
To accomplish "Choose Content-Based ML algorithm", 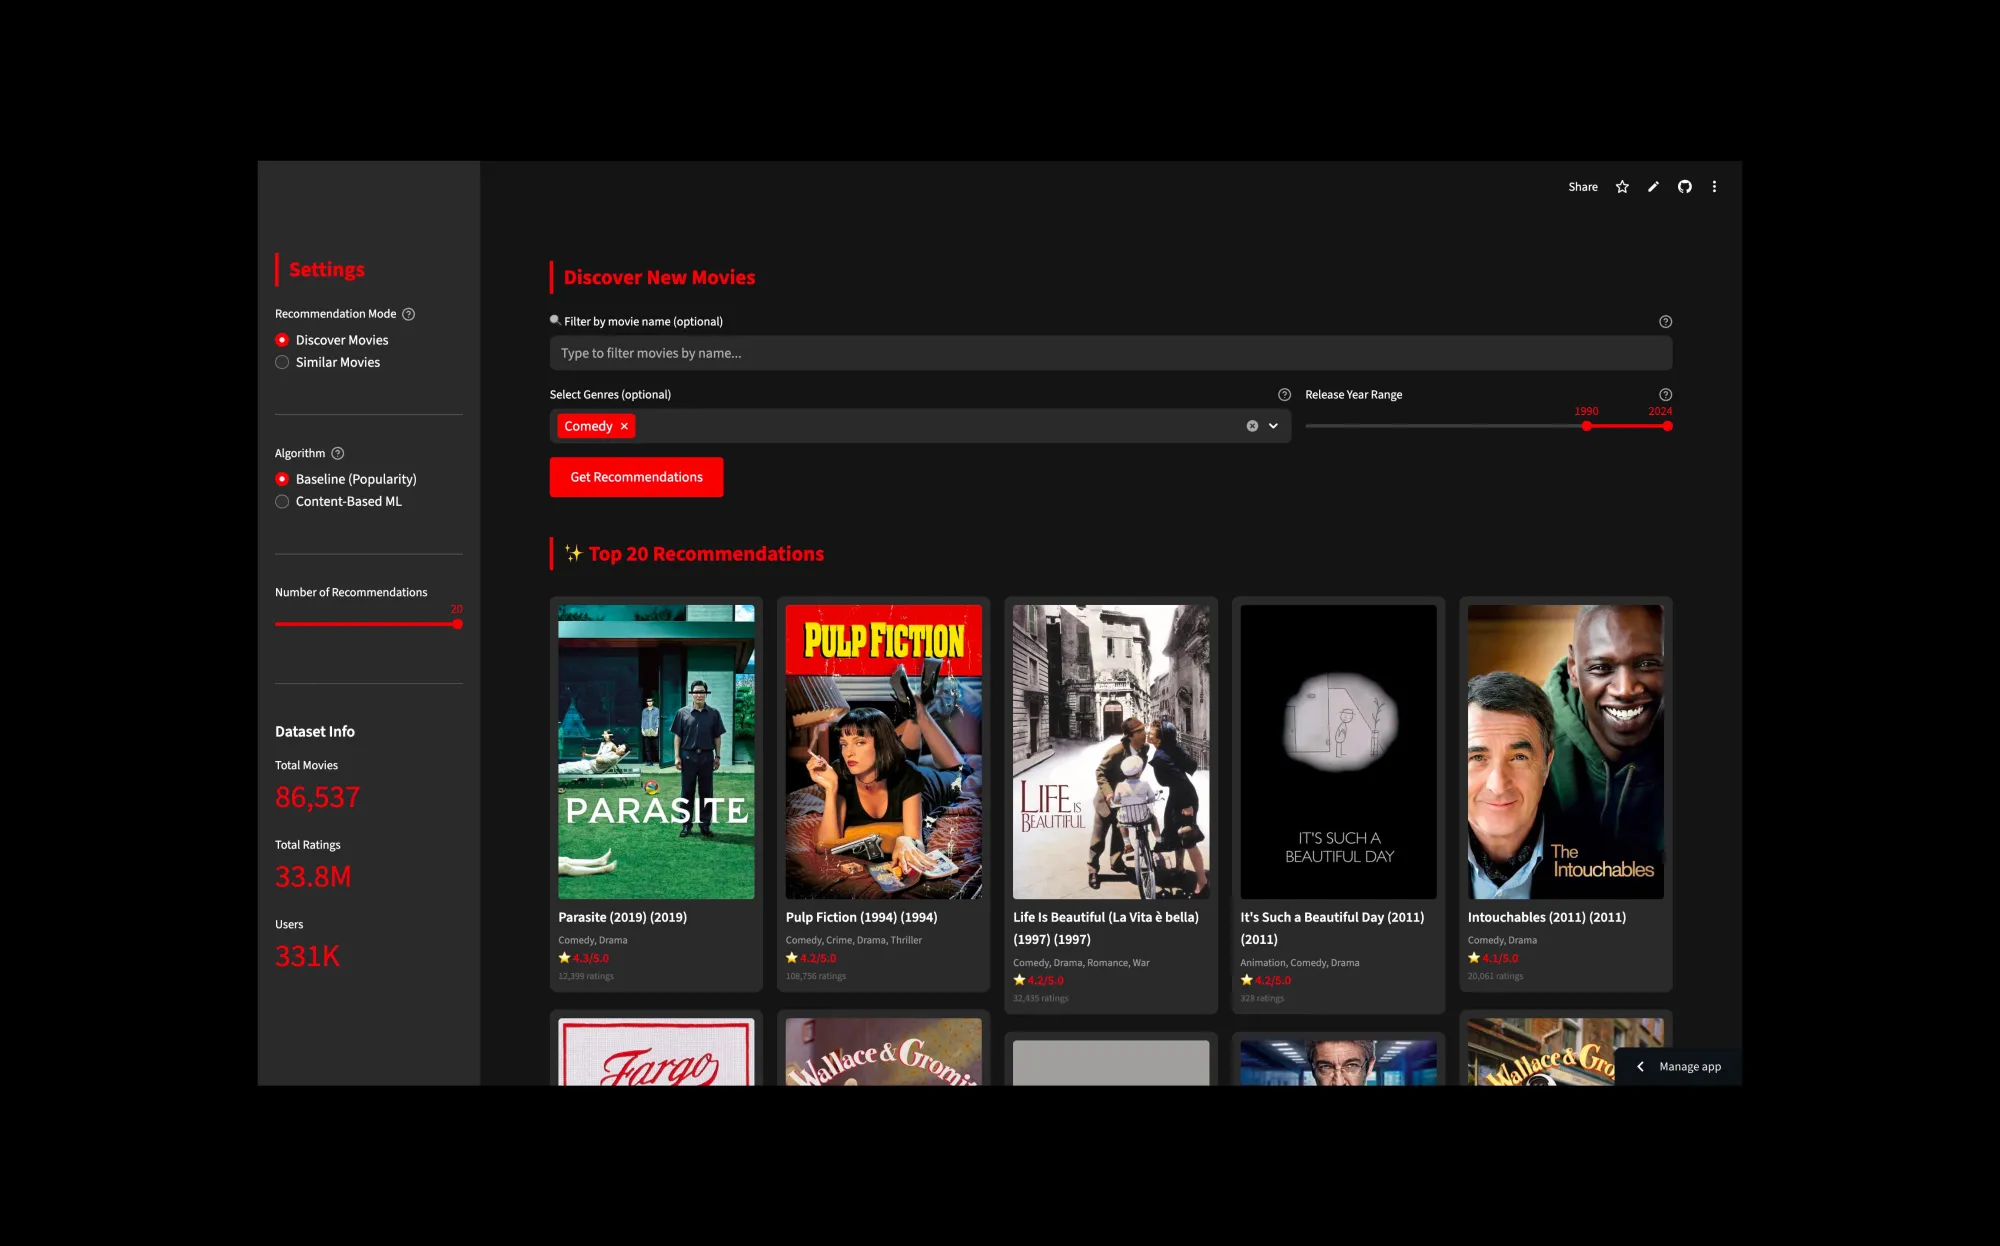I will point(339,501).
